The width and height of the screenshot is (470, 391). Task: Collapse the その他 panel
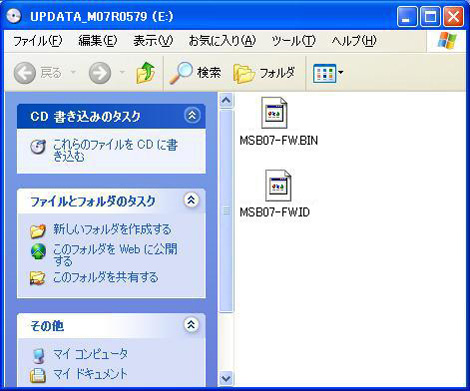pyautogui.click(x=191, y=325)
